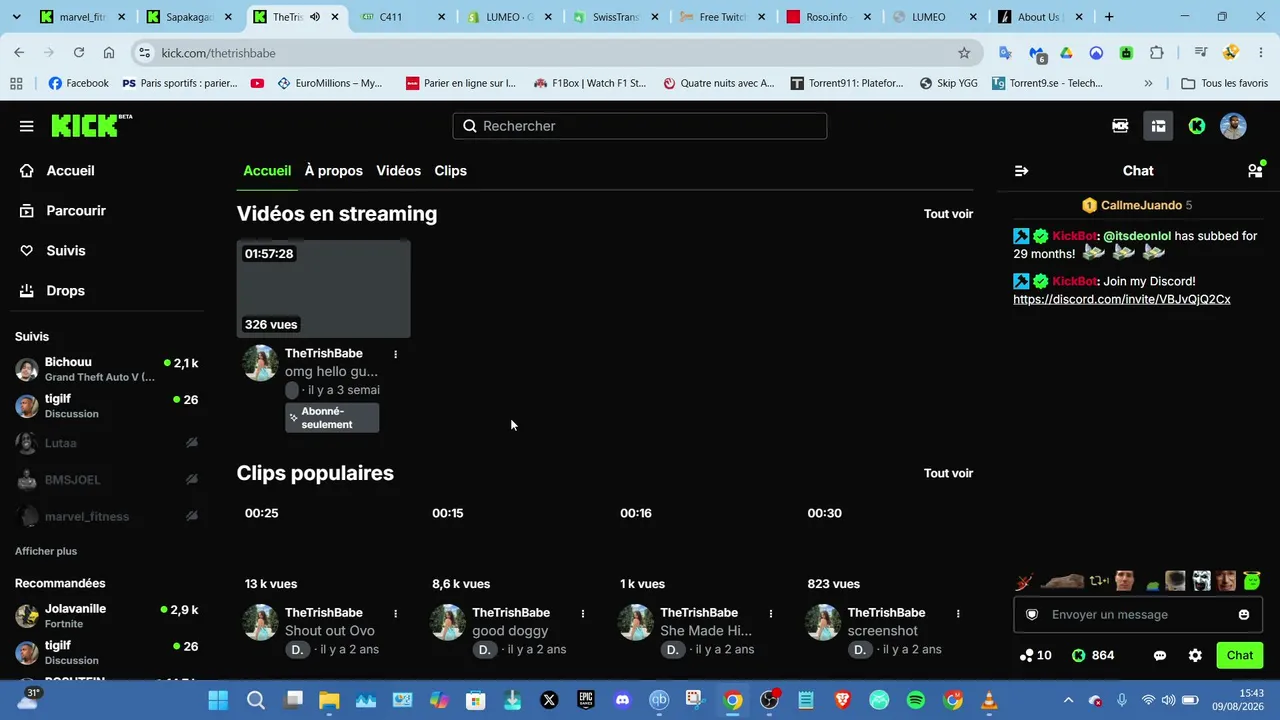Screen dimensions: 1280x720
Task: Open Lutaa offline followed channel
Action: [106, 443]
